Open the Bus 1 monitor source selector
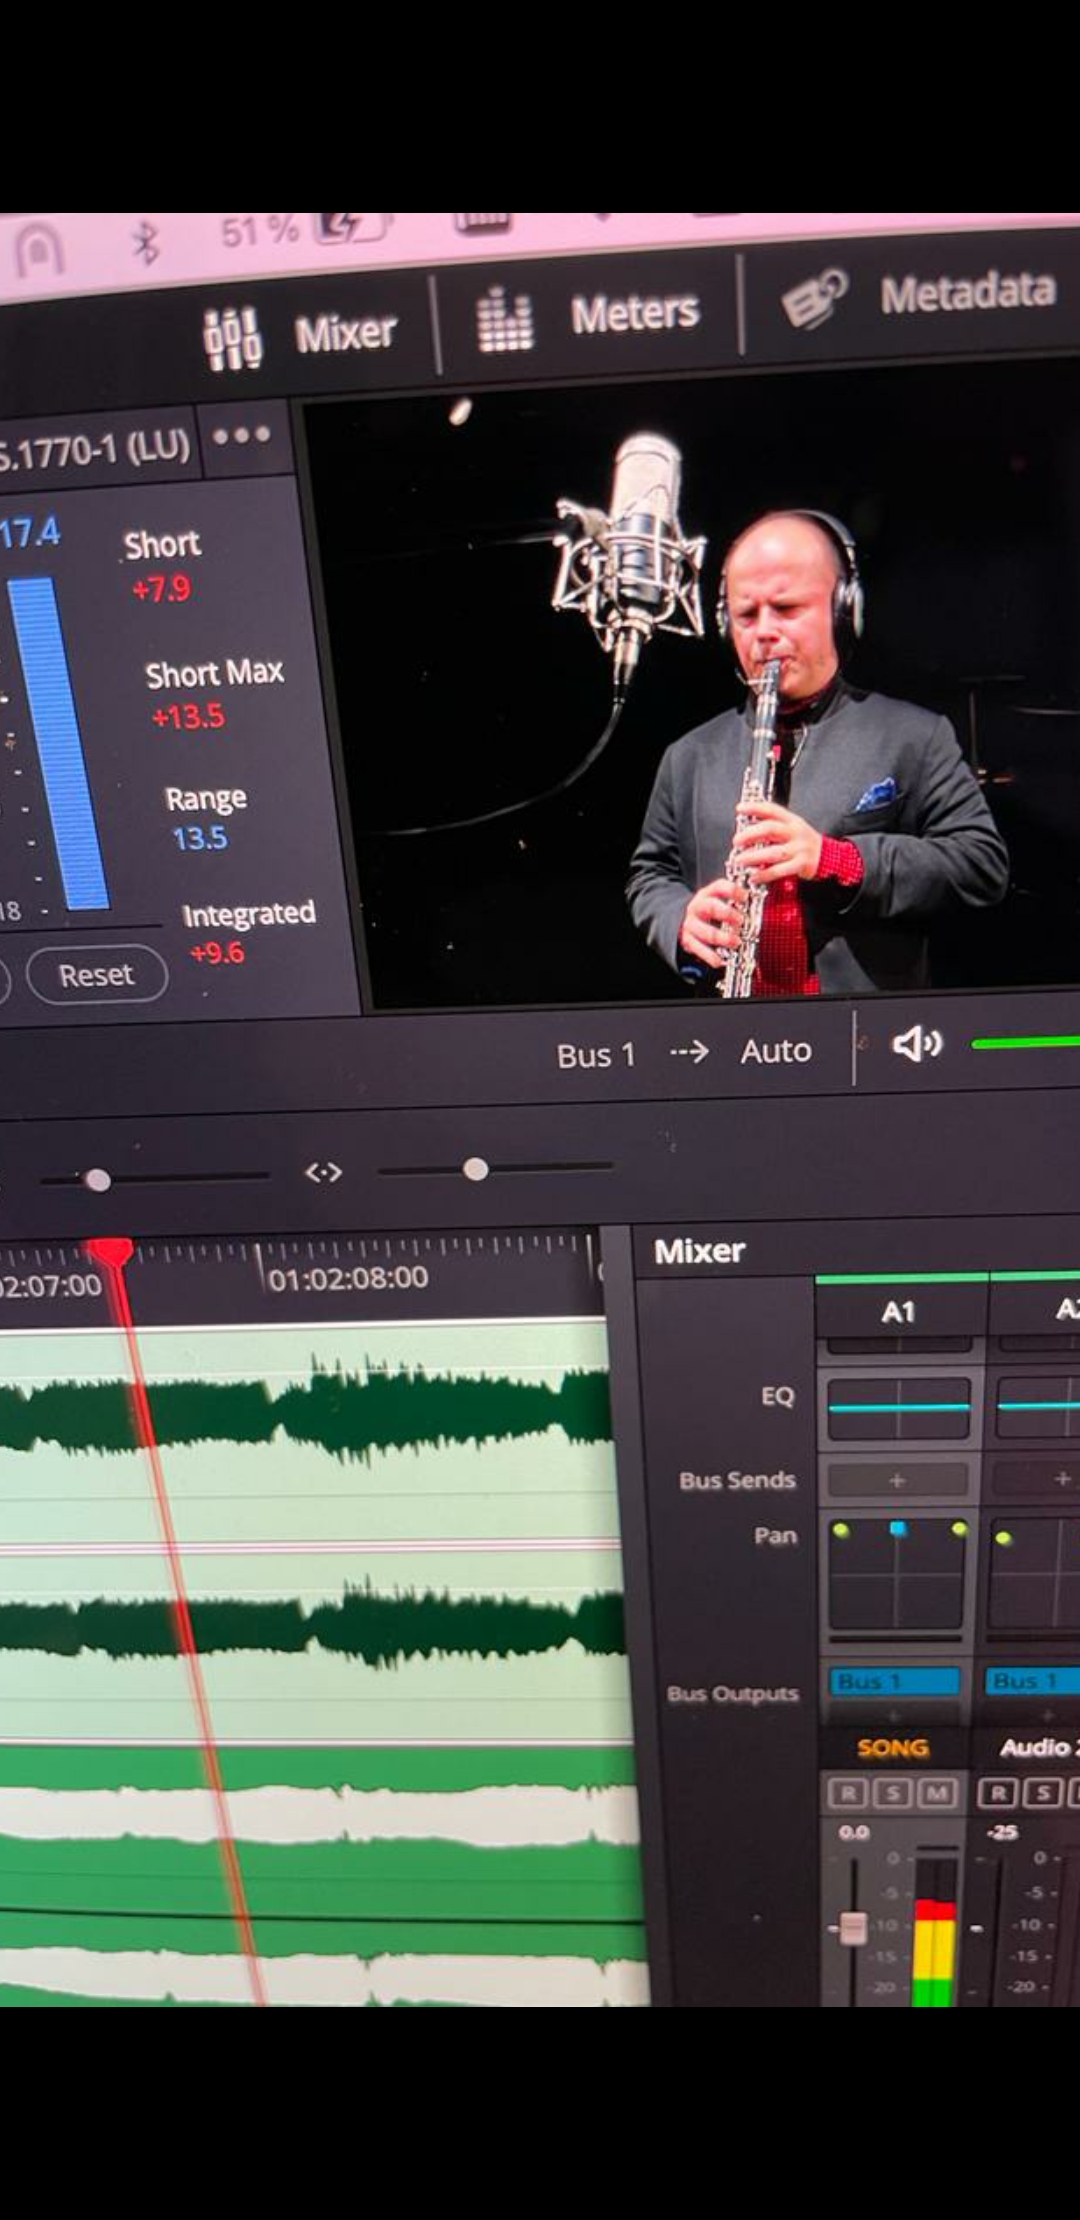This screenshot has height=2220, width=1080. (x=596, y=1055)
